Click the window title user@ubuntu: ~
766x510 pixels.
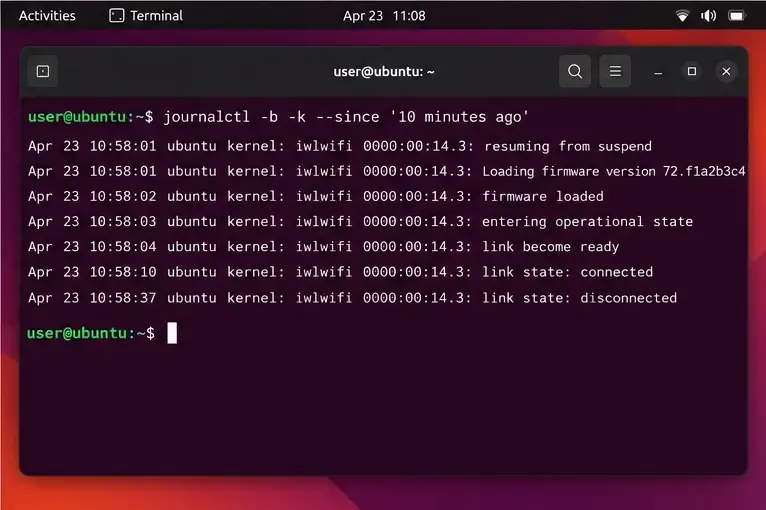tap(384, 72)
